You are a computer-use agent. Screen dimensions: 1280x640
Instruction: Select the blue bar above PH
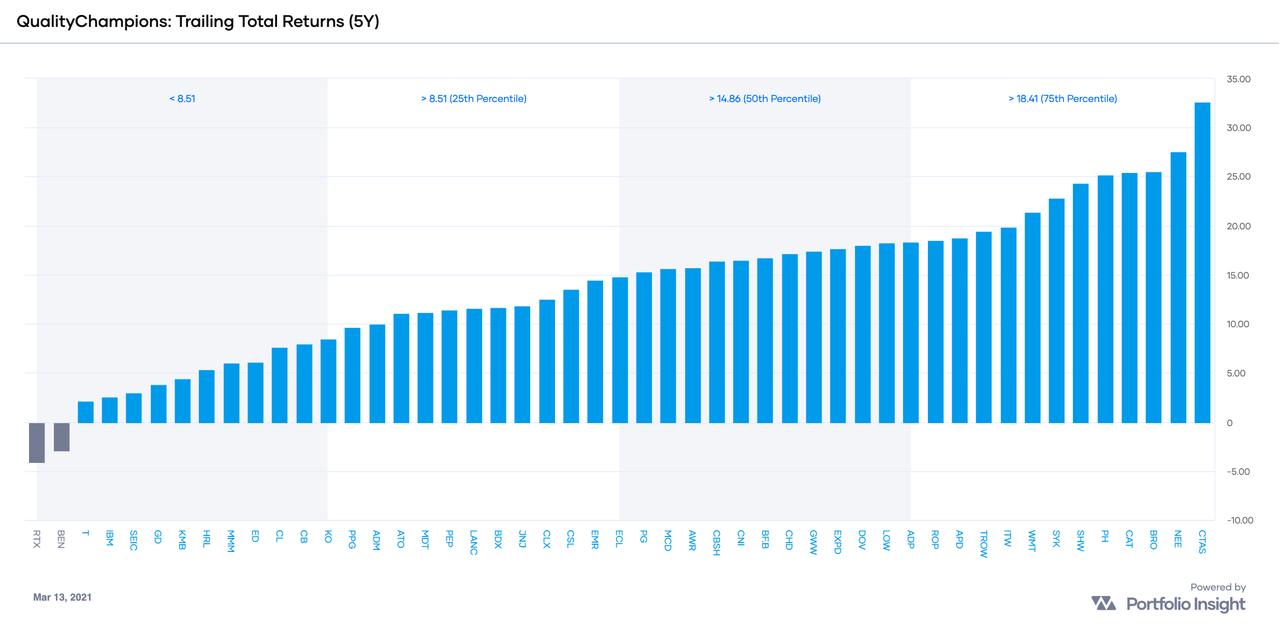1106,300
